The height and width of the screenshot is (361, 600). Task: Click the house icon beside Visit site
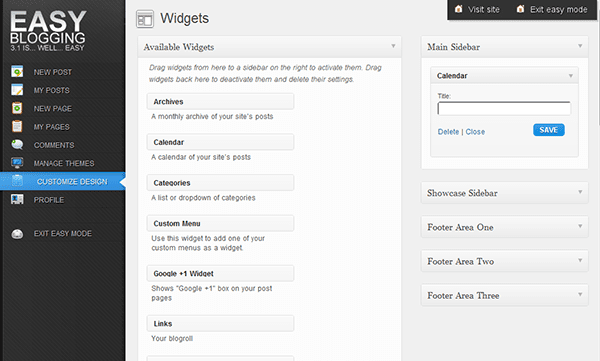point(458,9)
